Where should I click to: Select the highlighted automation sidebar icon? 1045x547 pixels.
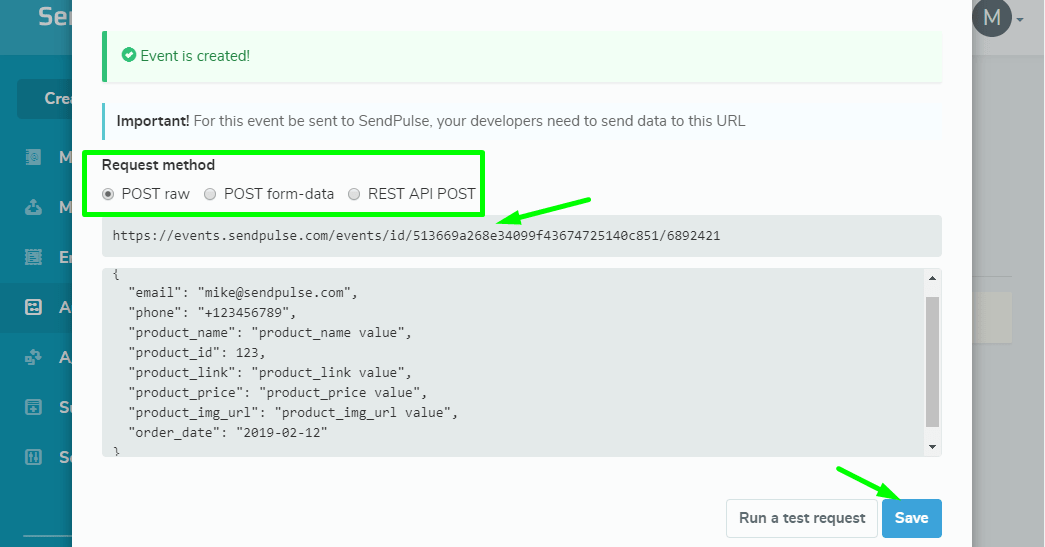[x=33, y=307]
